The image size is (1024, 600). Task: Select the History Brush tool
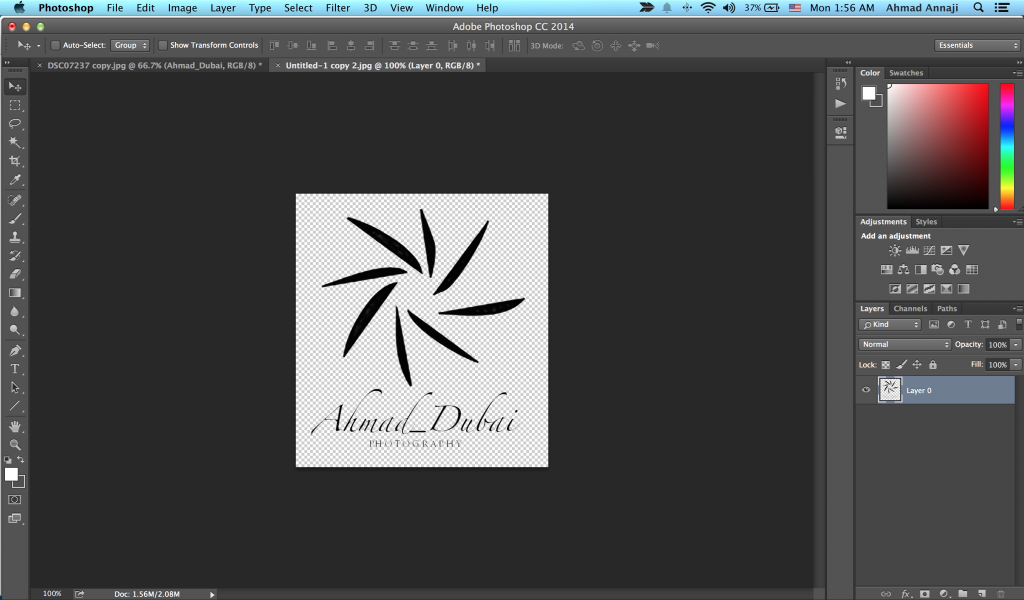click(15, 256)
